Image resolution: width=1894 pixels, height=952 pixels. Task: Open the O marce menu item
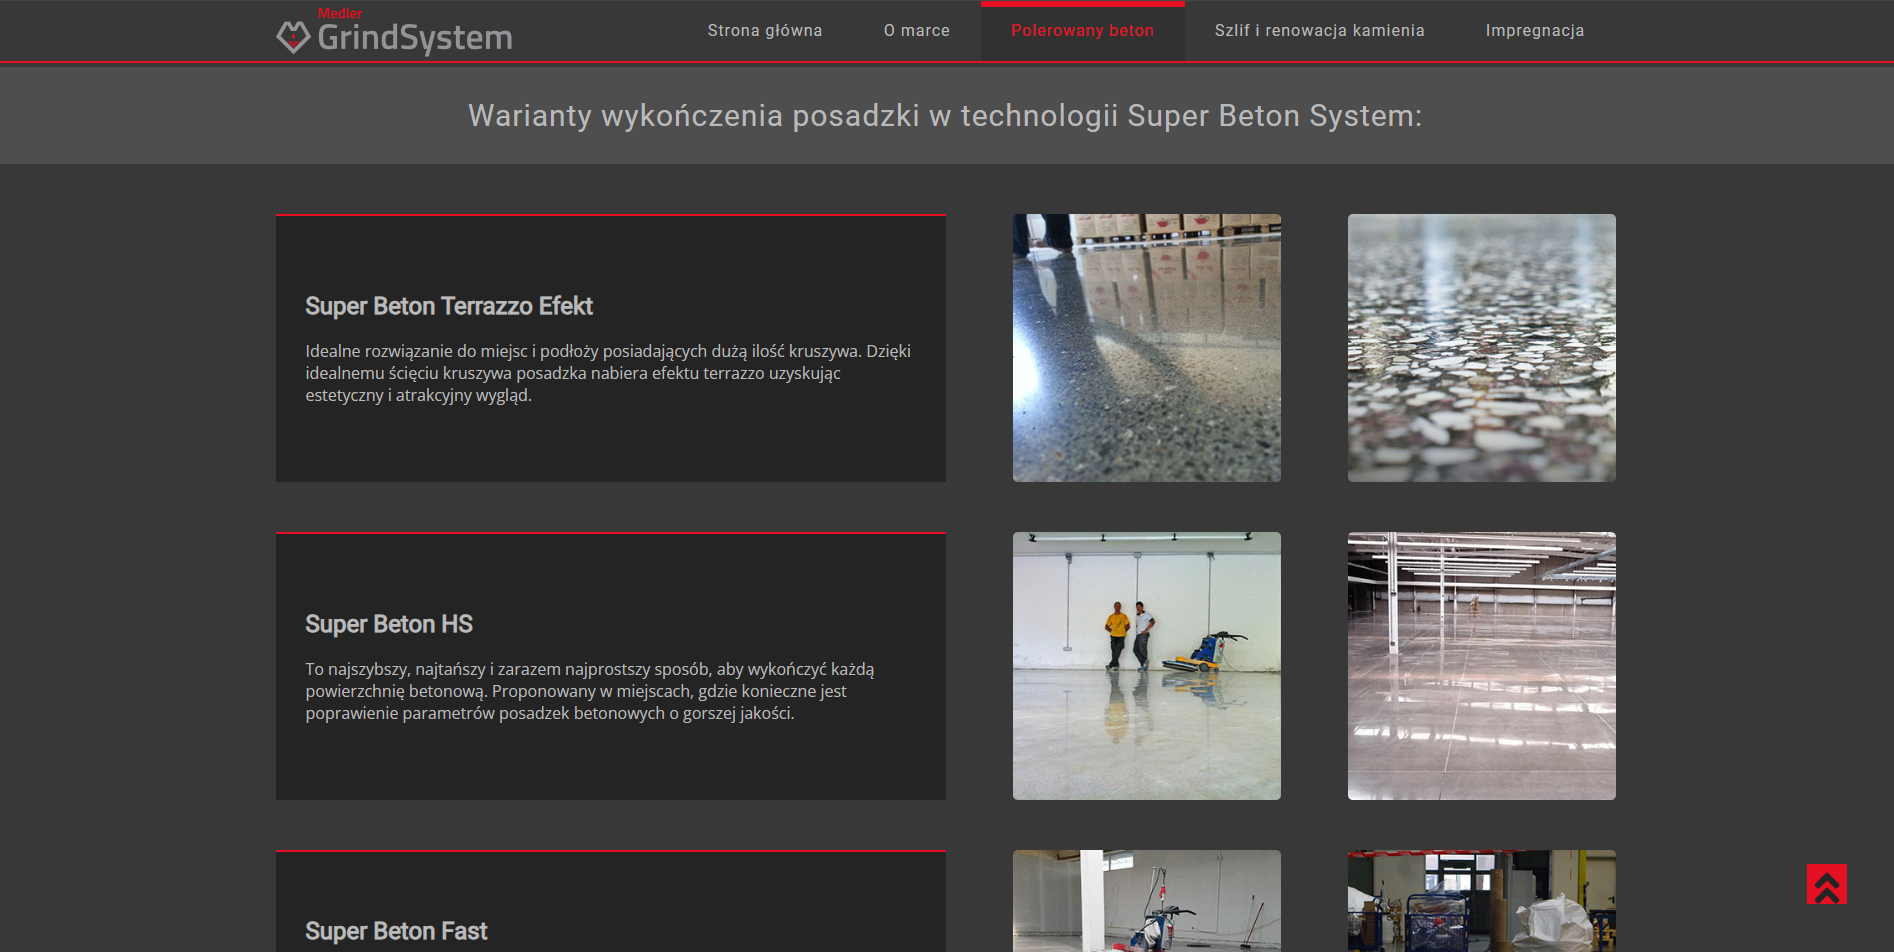coord(916,31)
